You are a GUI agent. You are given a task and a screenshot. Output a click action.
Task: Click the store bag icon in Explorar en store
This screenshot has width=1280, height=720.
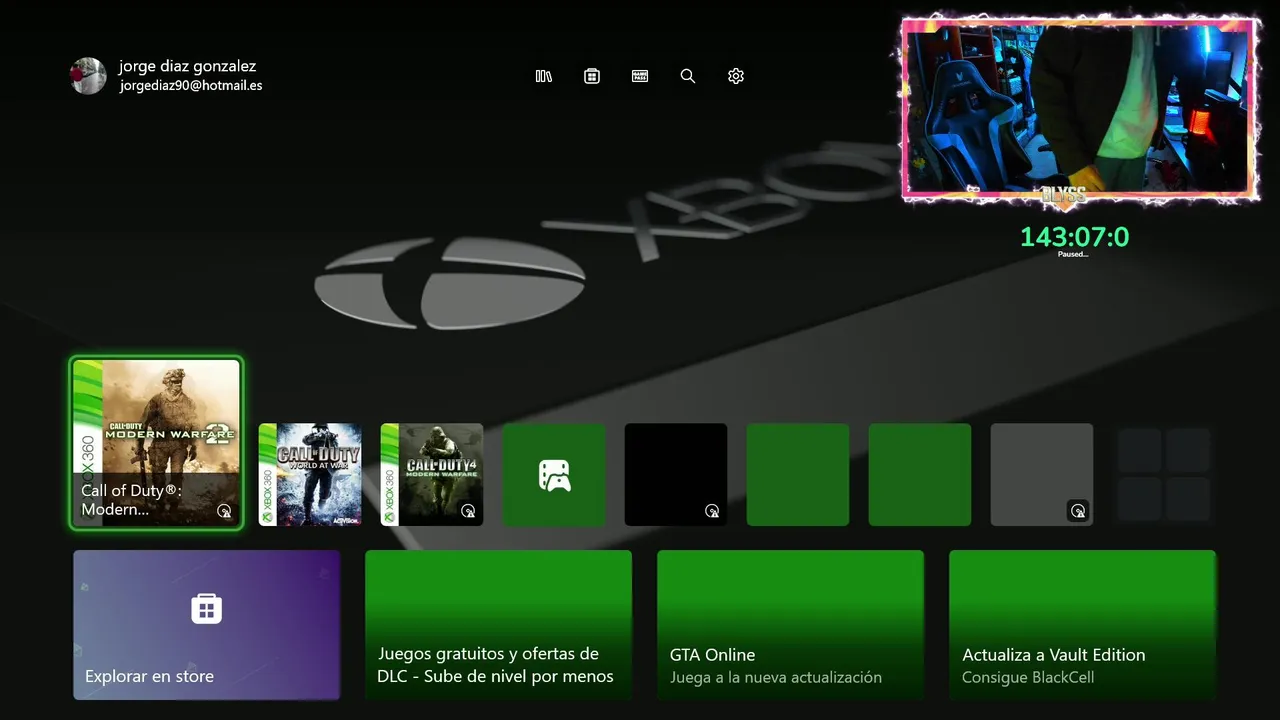click(207, 608)
